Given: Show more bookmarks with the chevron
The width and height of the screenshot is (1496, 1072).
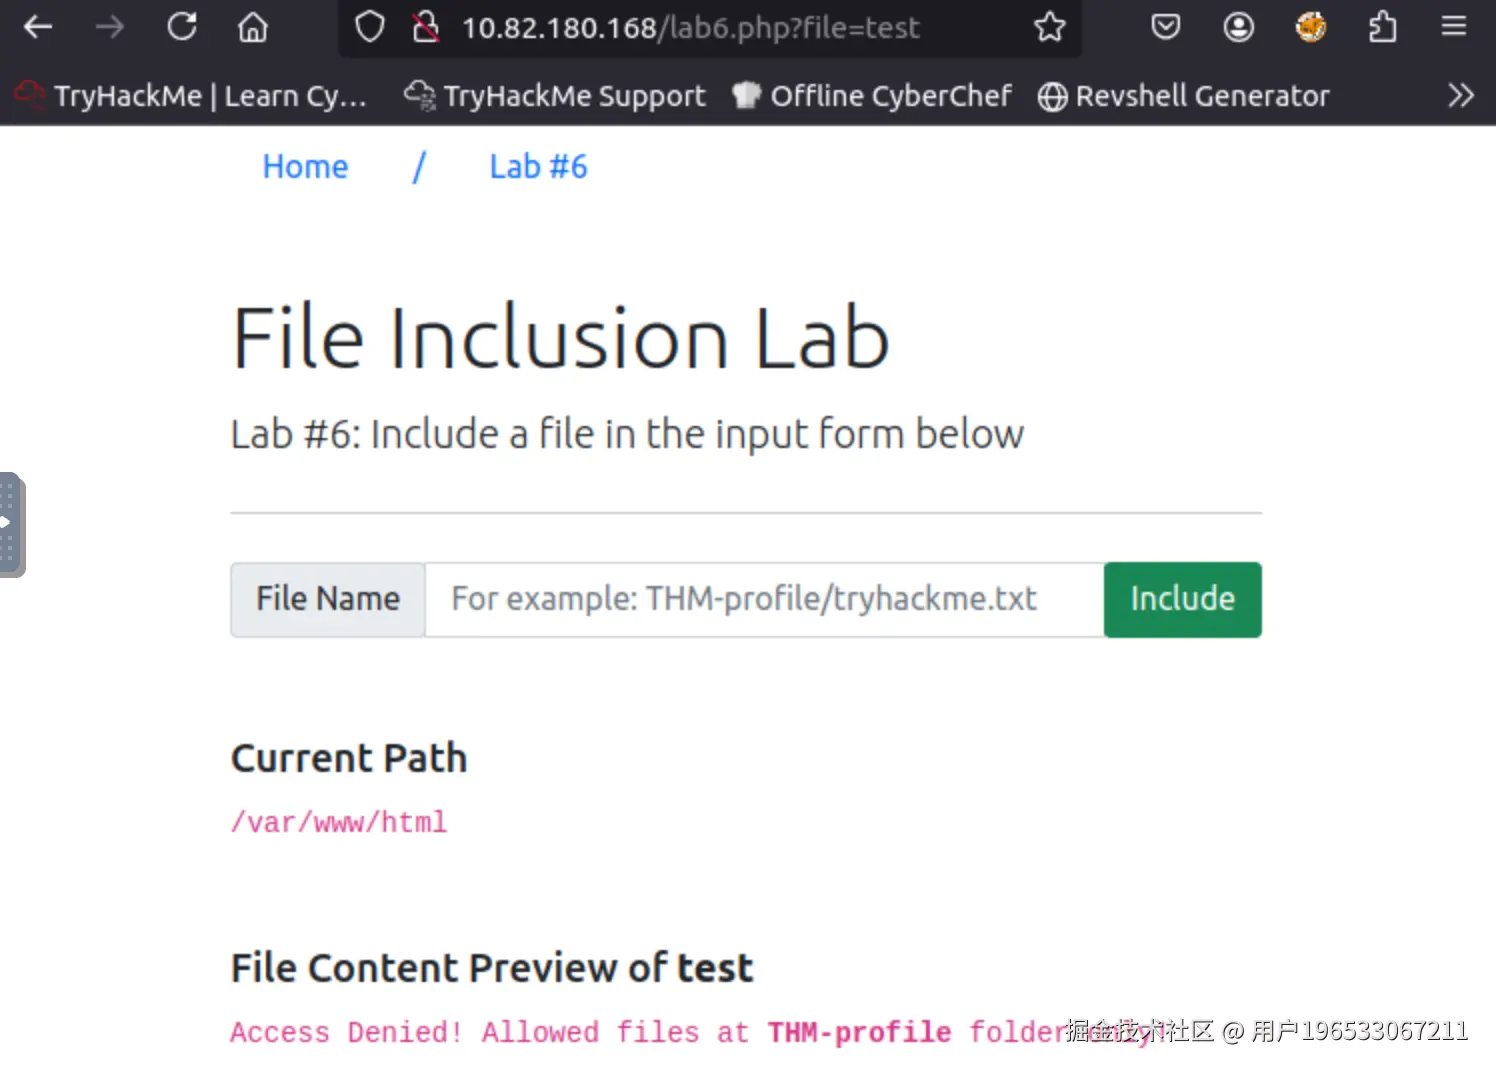Looking at the screenshot, I should [1460, 96].
